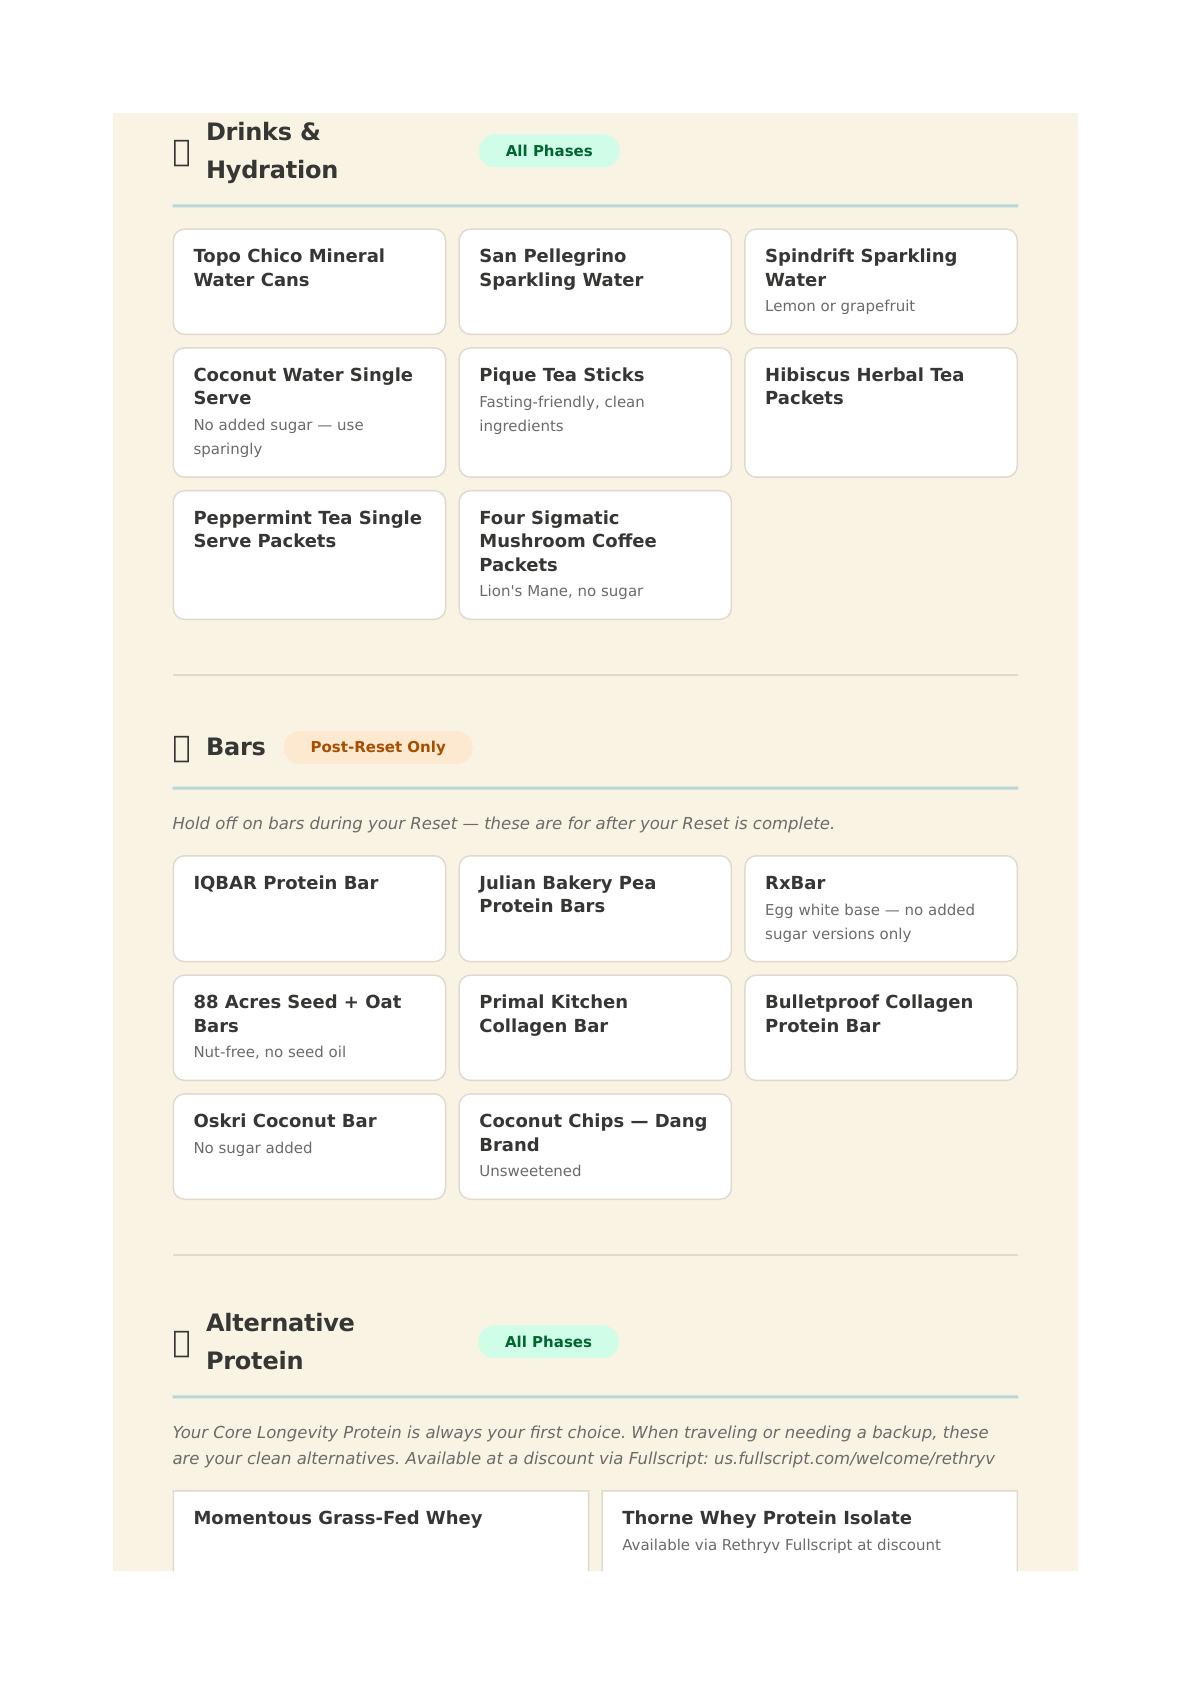Select the Momentous Grass-Fed Whey card
This screenshot has width=1191, height=1684.
pyautogui.click(x=381, y=1531)
